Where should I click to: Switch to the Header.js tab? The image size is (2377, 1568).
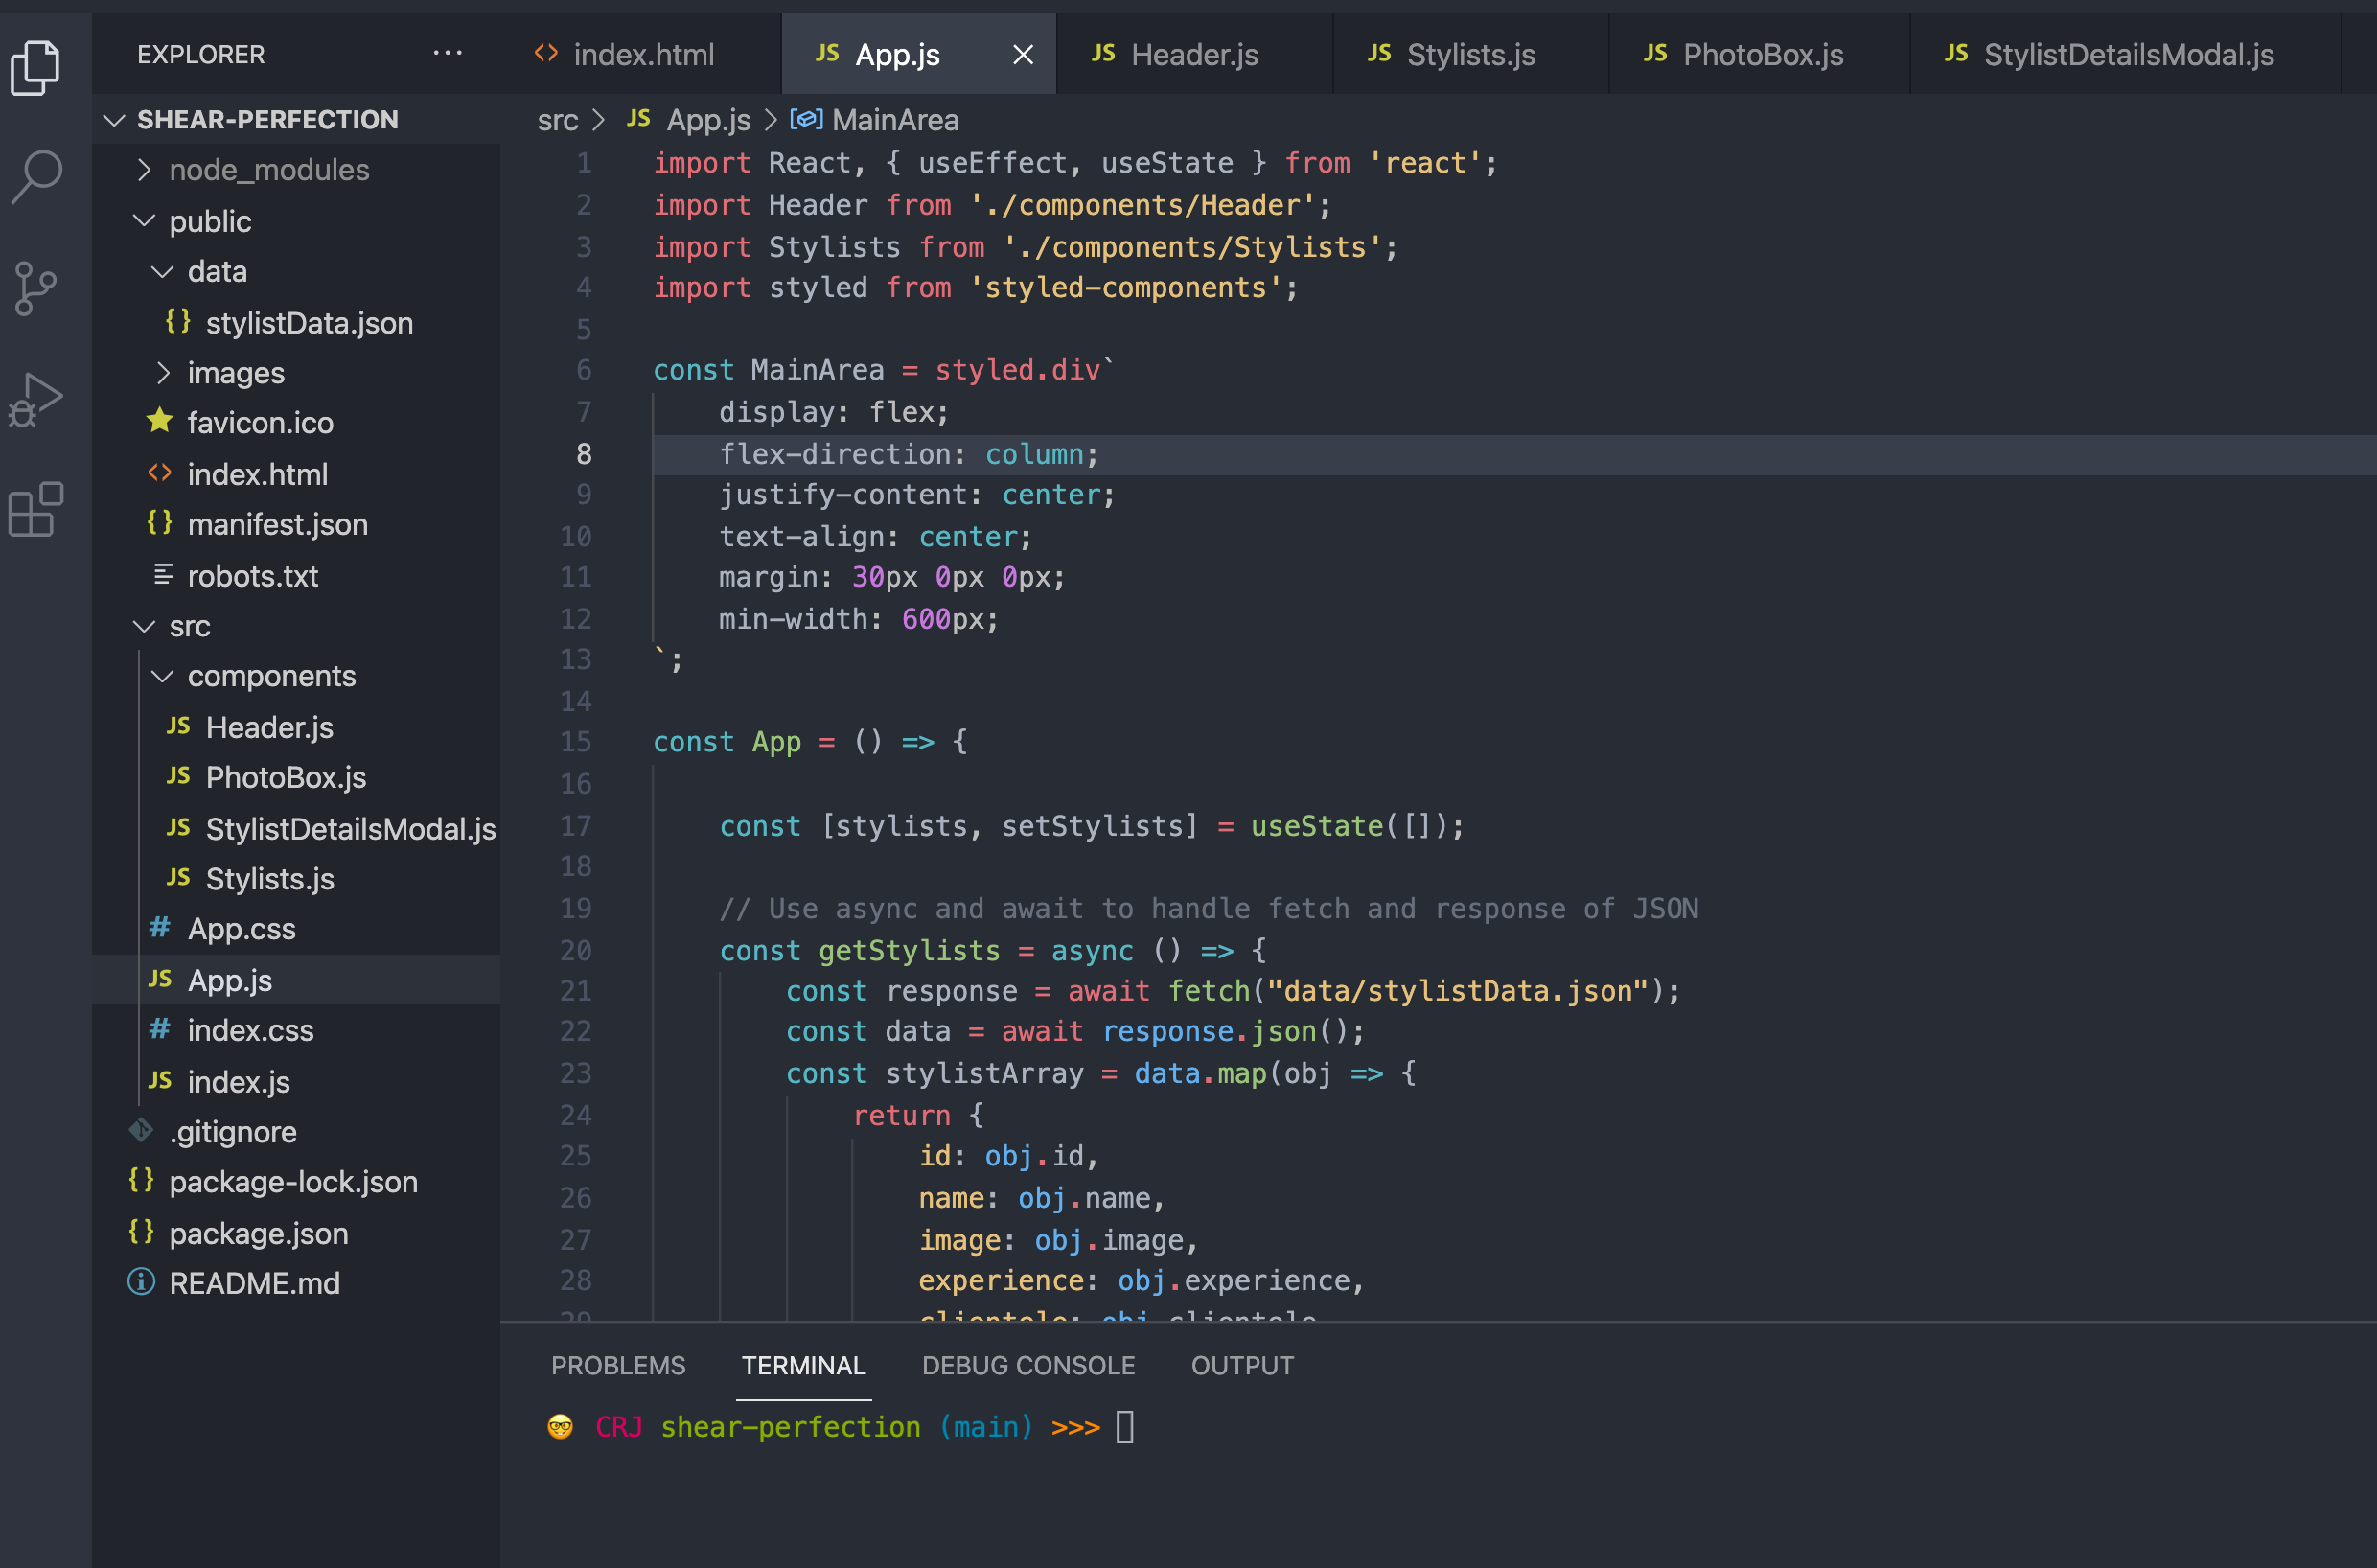point(1193,55)
